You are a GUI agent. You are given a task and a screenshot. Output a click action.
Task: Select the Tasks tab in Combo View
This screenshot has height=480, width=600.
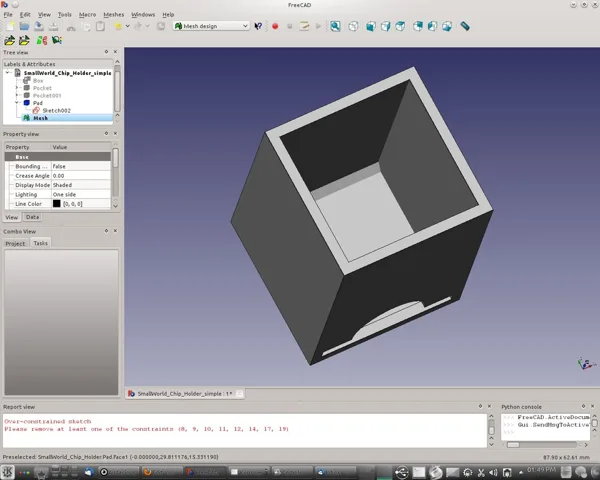pos(41,243)
